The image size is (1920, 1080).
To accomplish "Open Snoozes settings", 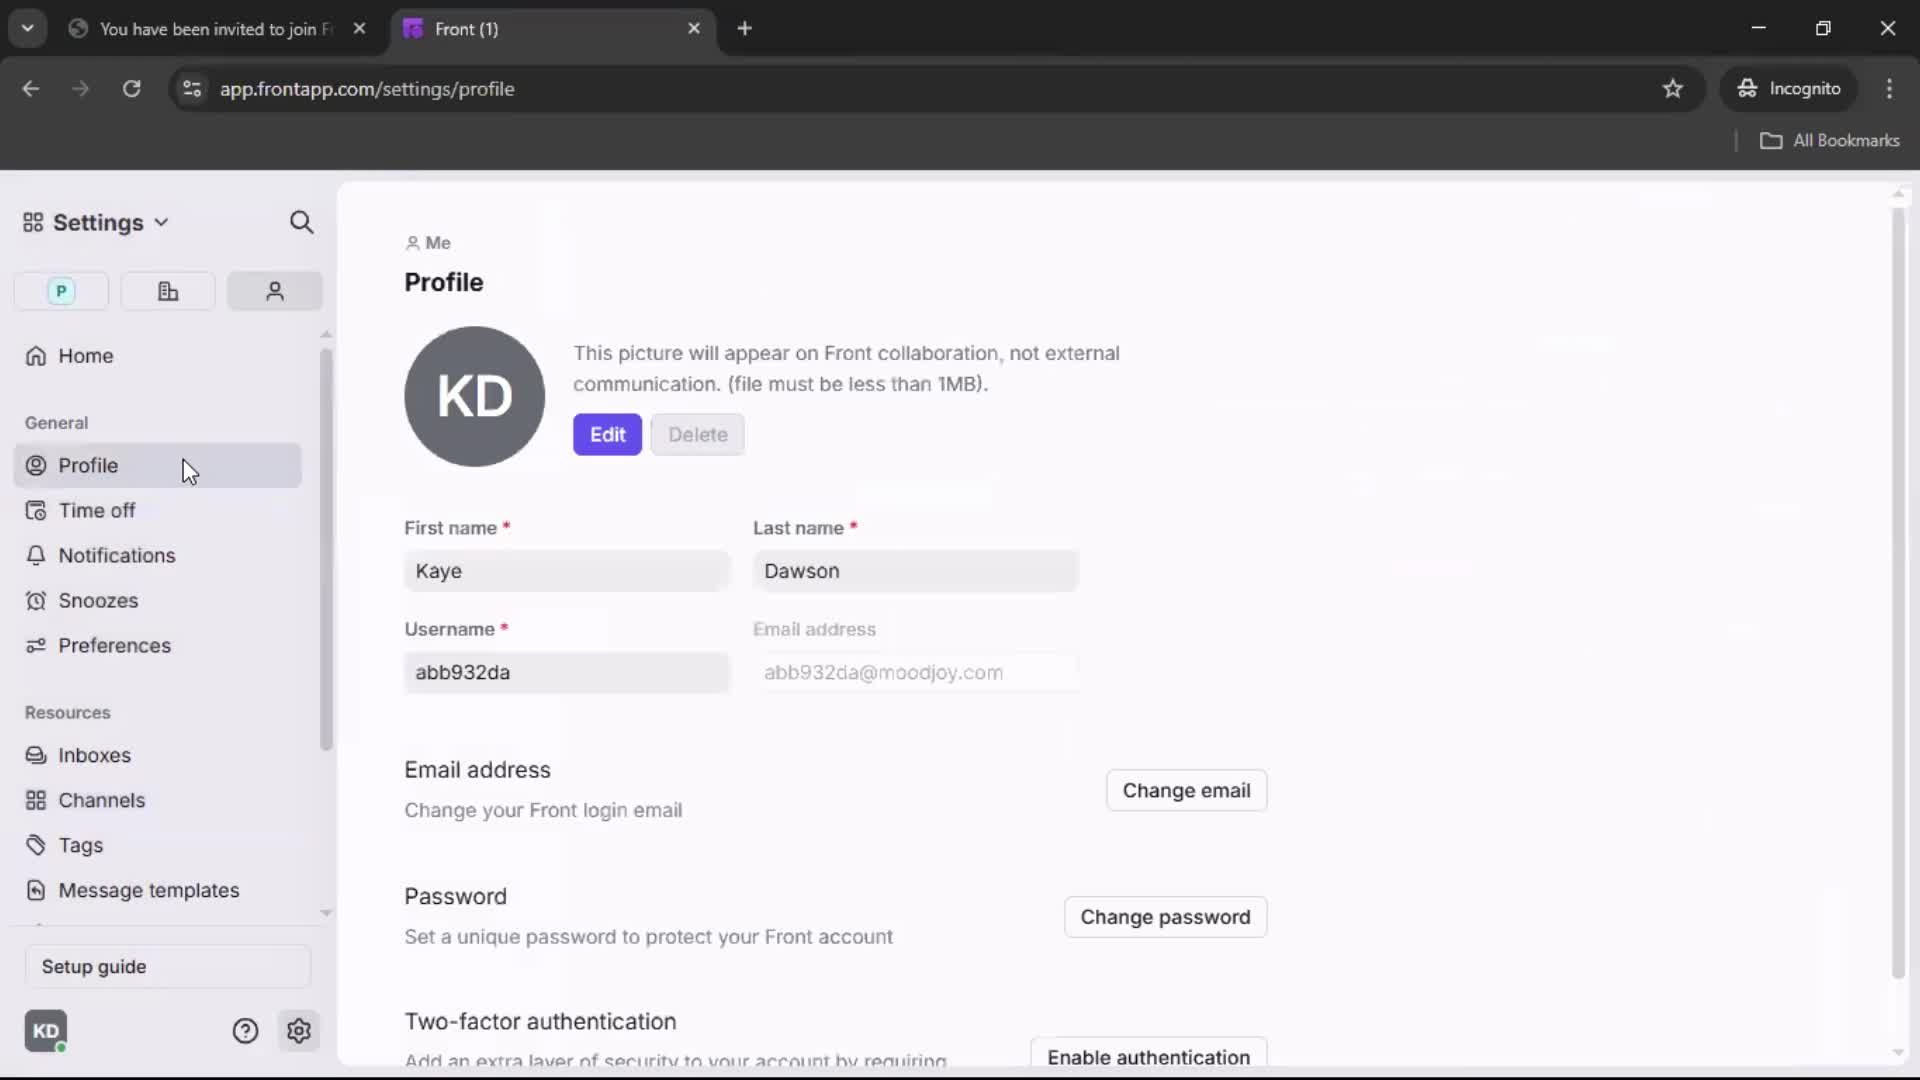I will click(x=99, y=600).
